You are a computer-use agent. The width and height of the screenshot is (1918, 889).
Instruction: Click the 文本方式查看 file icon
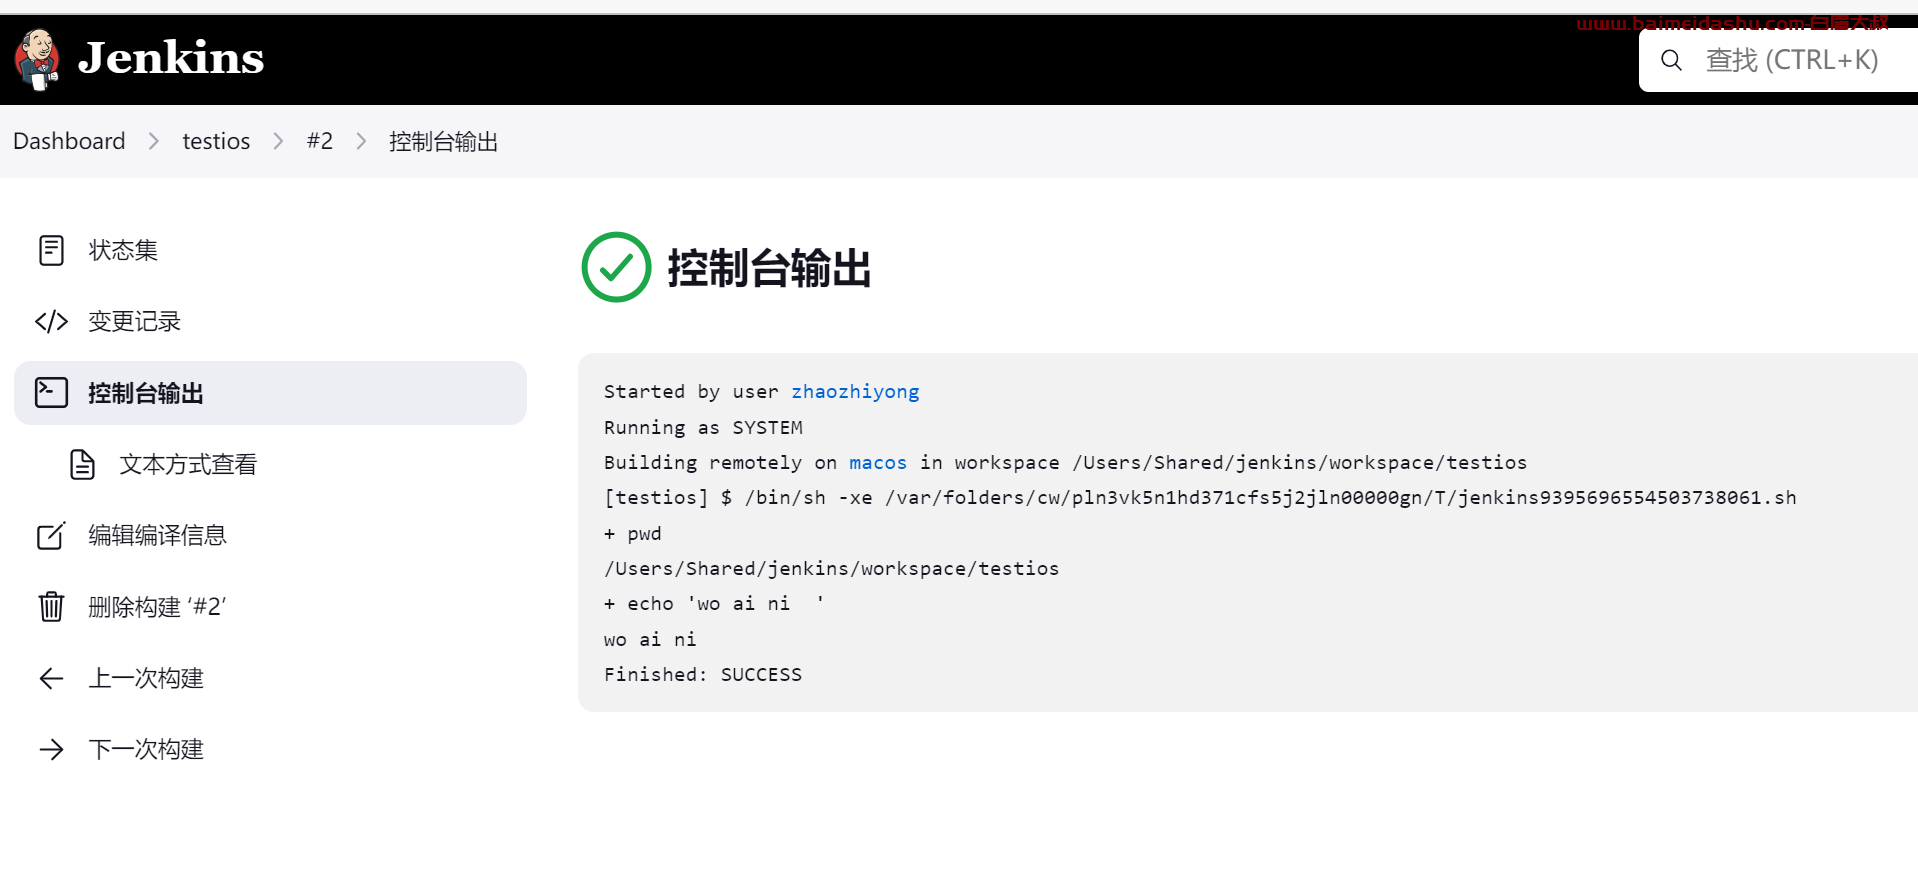click(83, 464)
